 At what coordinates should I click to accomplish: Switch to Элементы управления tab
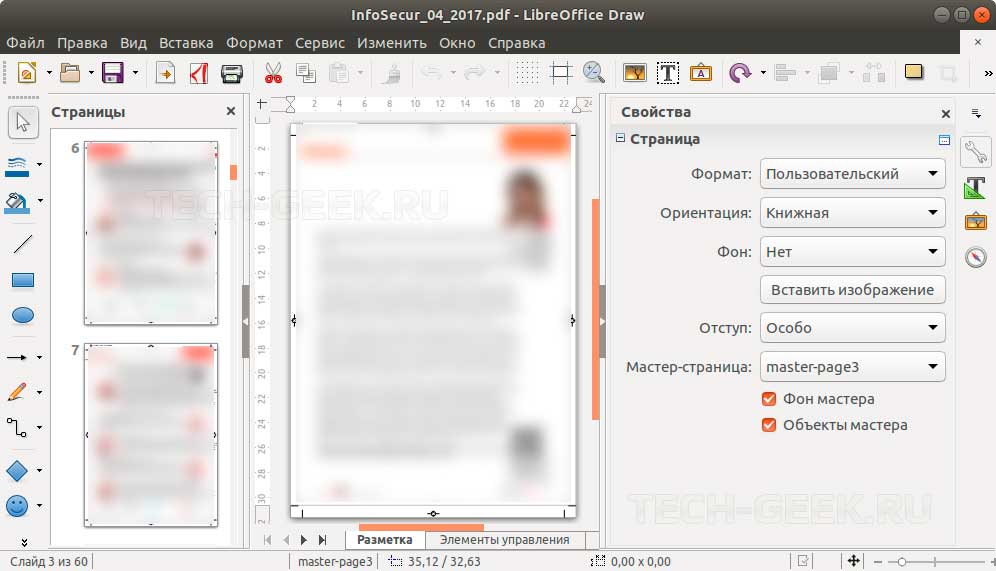pyautogui.click(x=504, y=540)
